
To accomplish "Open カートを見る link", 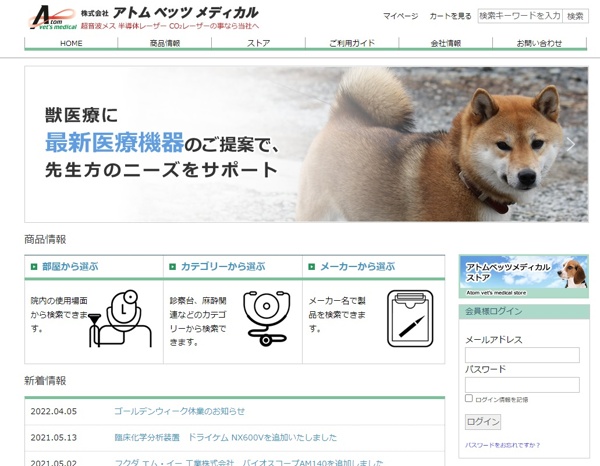I will point(450,16).
